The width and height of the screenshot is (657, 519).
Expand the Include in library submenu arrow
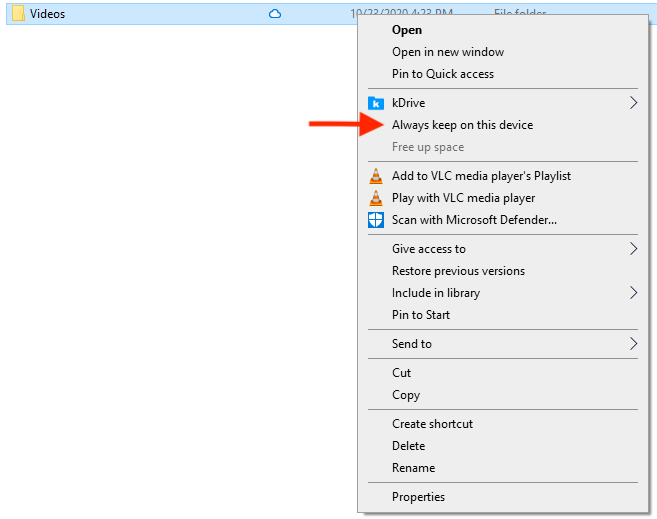click(633, 293)
